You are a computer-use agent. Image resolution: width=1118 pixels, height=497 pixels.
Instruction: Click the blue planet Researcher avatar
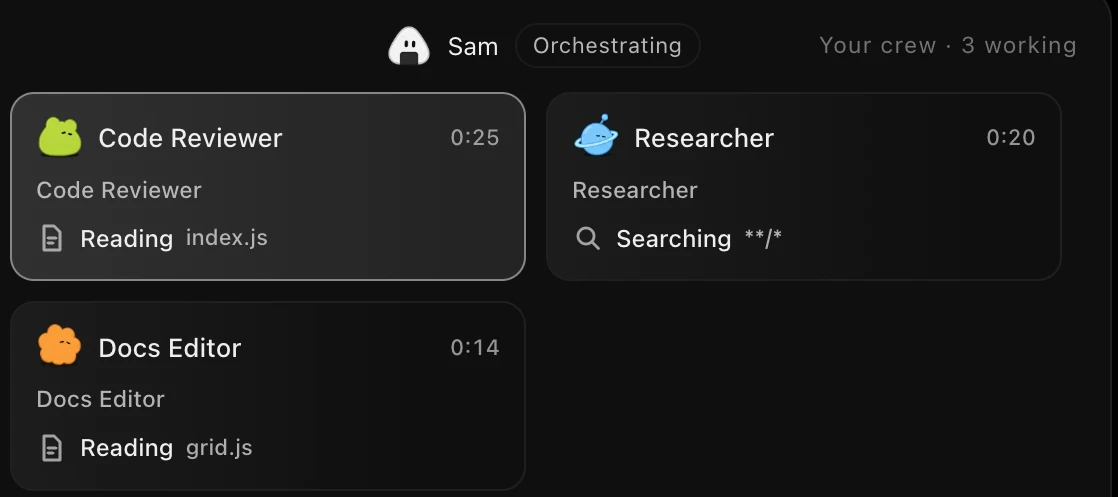tap(596, 135)
